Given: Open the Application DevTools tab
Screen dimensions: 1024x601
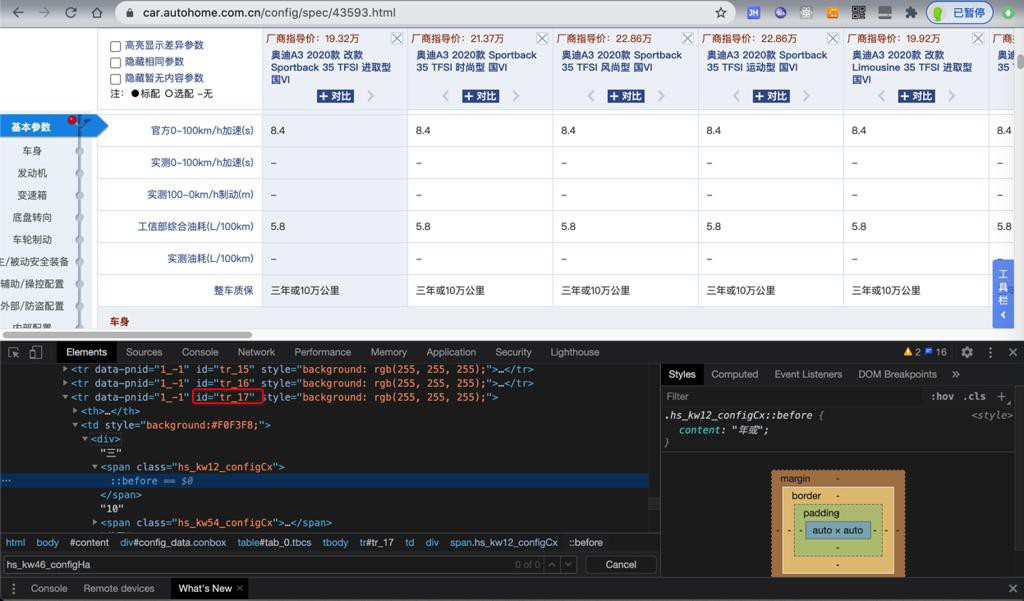Looking at the screenshot, I should click(451, 352).
